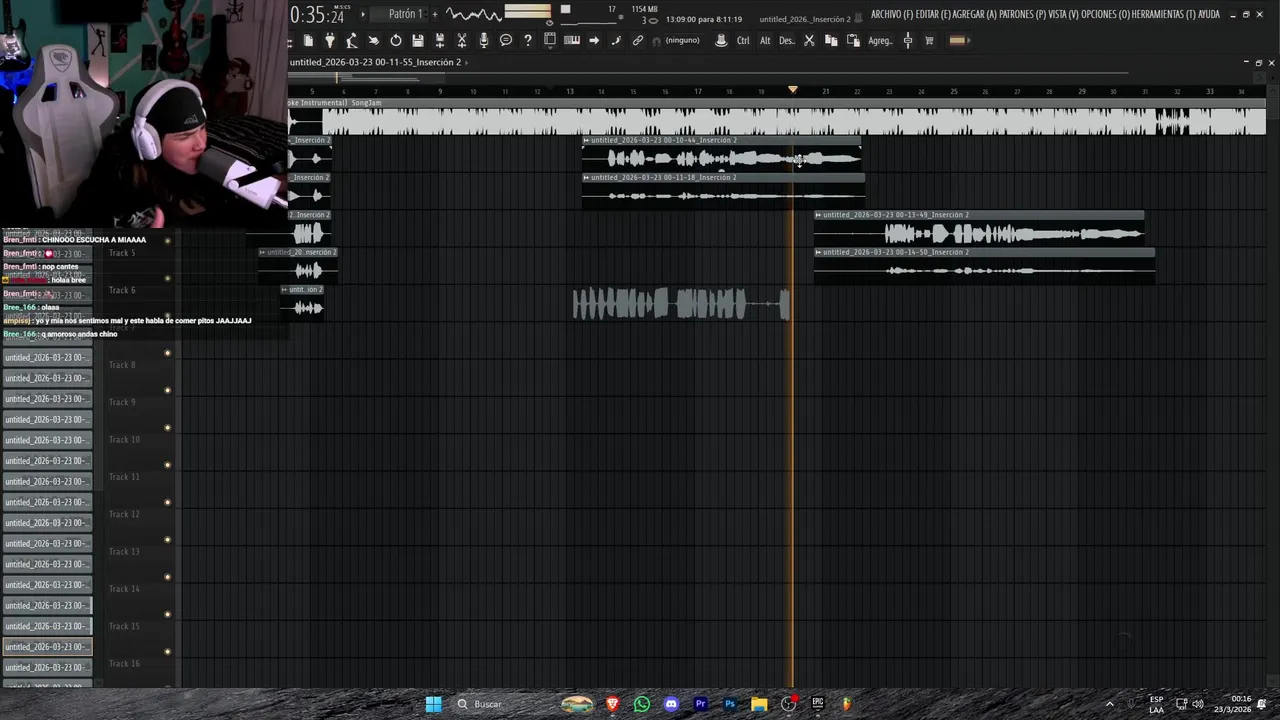The height and width of the screenshot is (720, 1280).
Task: Open Photoshop from taskbar
Action: pyautogui.click(x=730, y=704)
